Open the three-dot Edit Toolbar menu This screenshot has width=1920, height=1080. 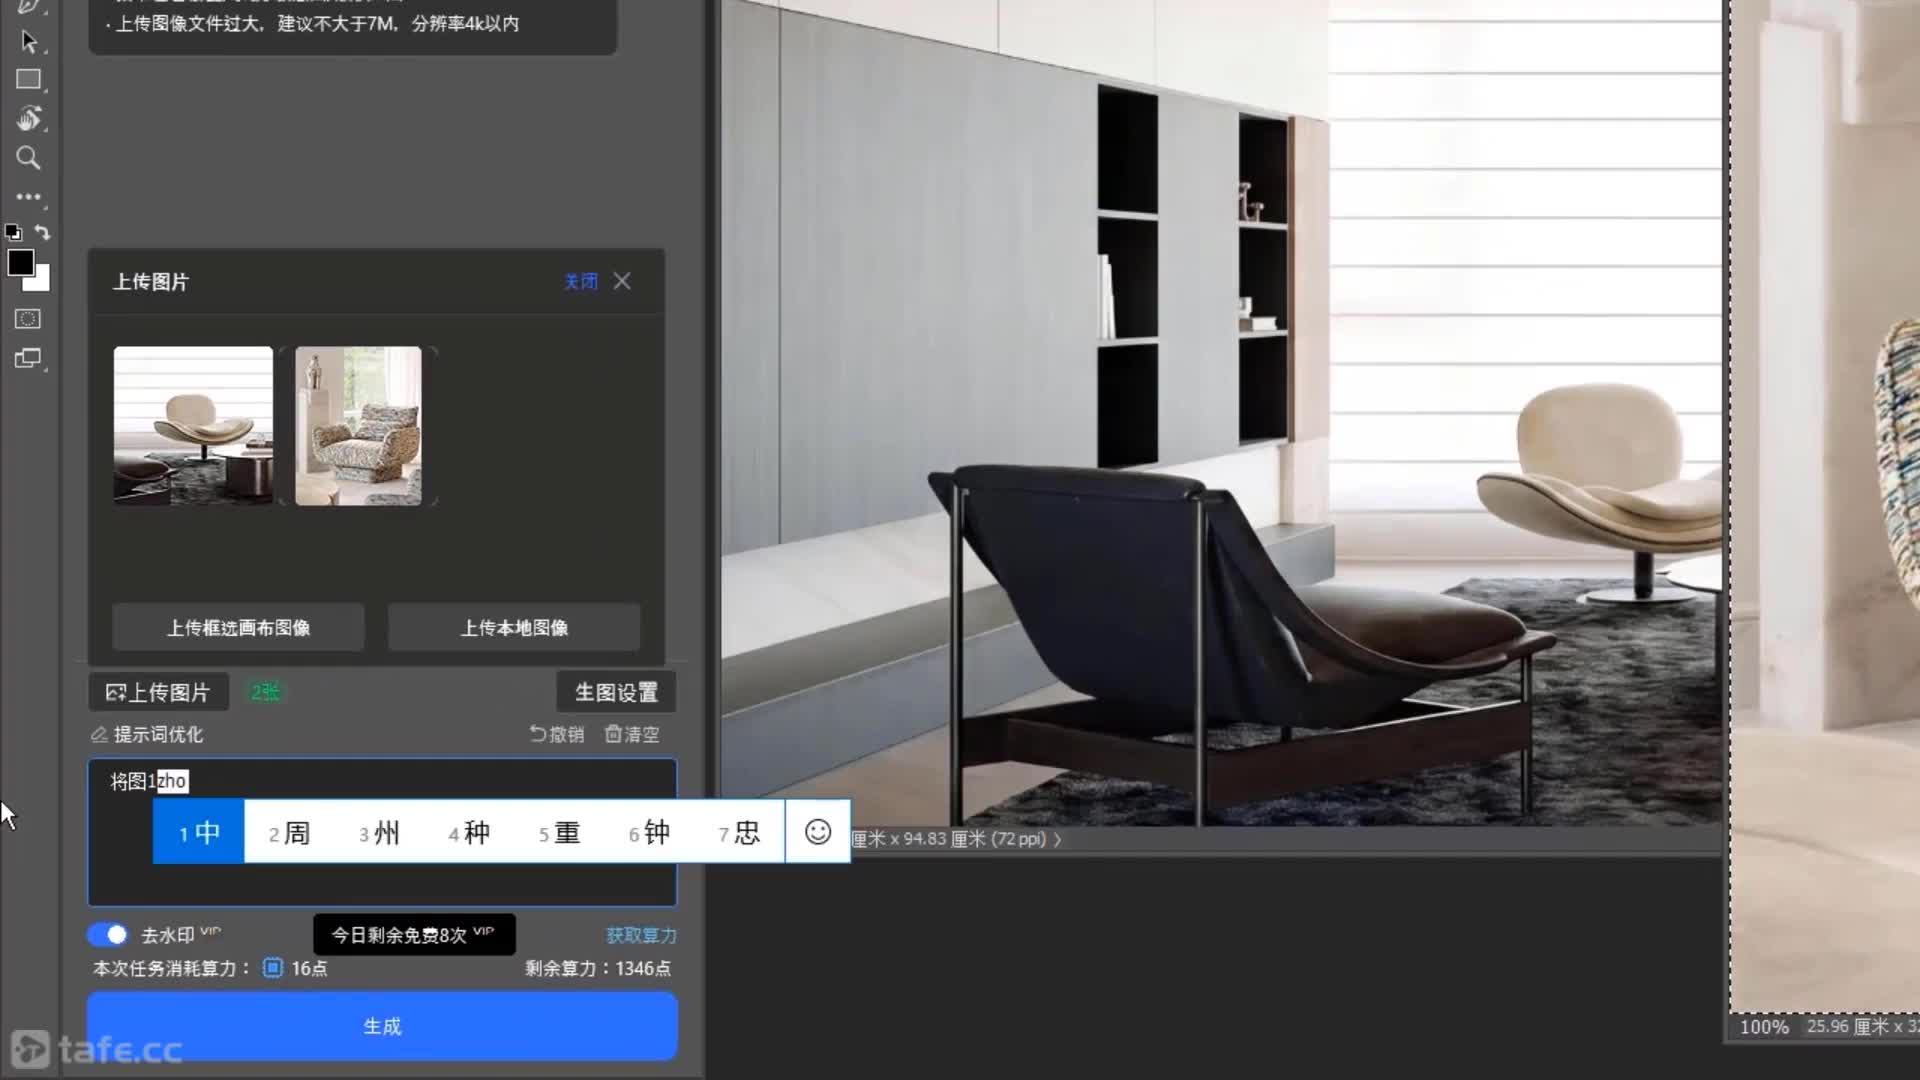28,197
